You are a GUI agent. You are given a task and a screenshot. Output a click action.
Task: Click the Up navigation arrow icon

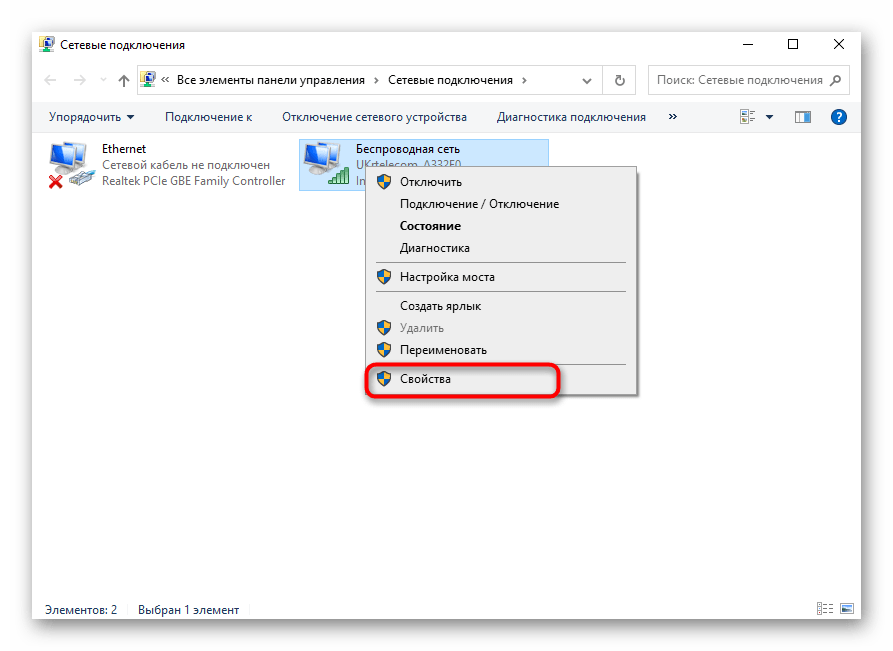(124, 81)
